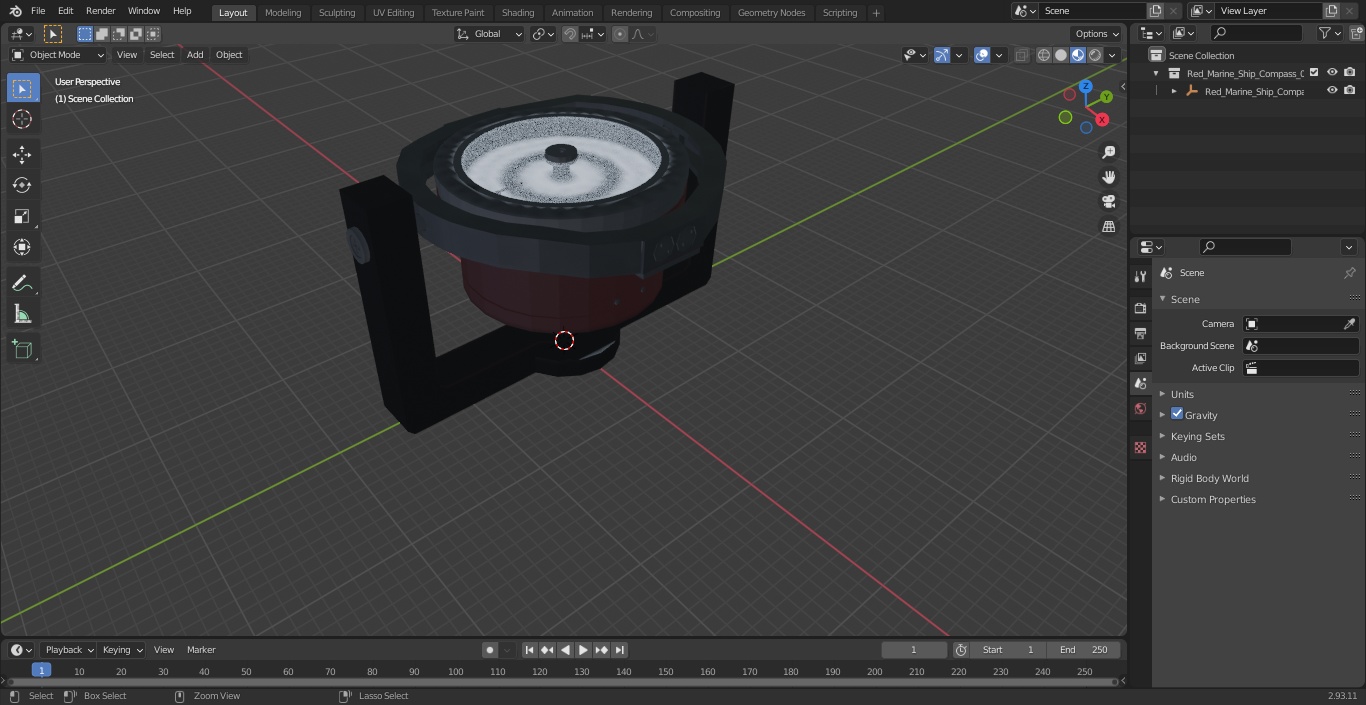Toggle visibility of Red_Marine_Ship_Compass collection

(x=1332, y=72)
